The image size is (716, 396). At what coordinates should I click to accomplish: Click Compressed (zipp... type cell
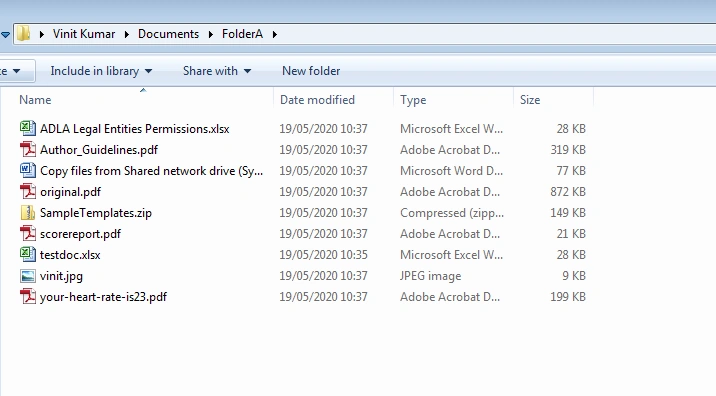click(x=452, y=213)
